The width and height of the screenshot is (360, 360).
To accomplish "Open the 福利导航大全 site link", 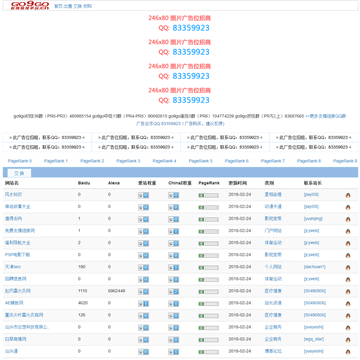I will [18, 243].
